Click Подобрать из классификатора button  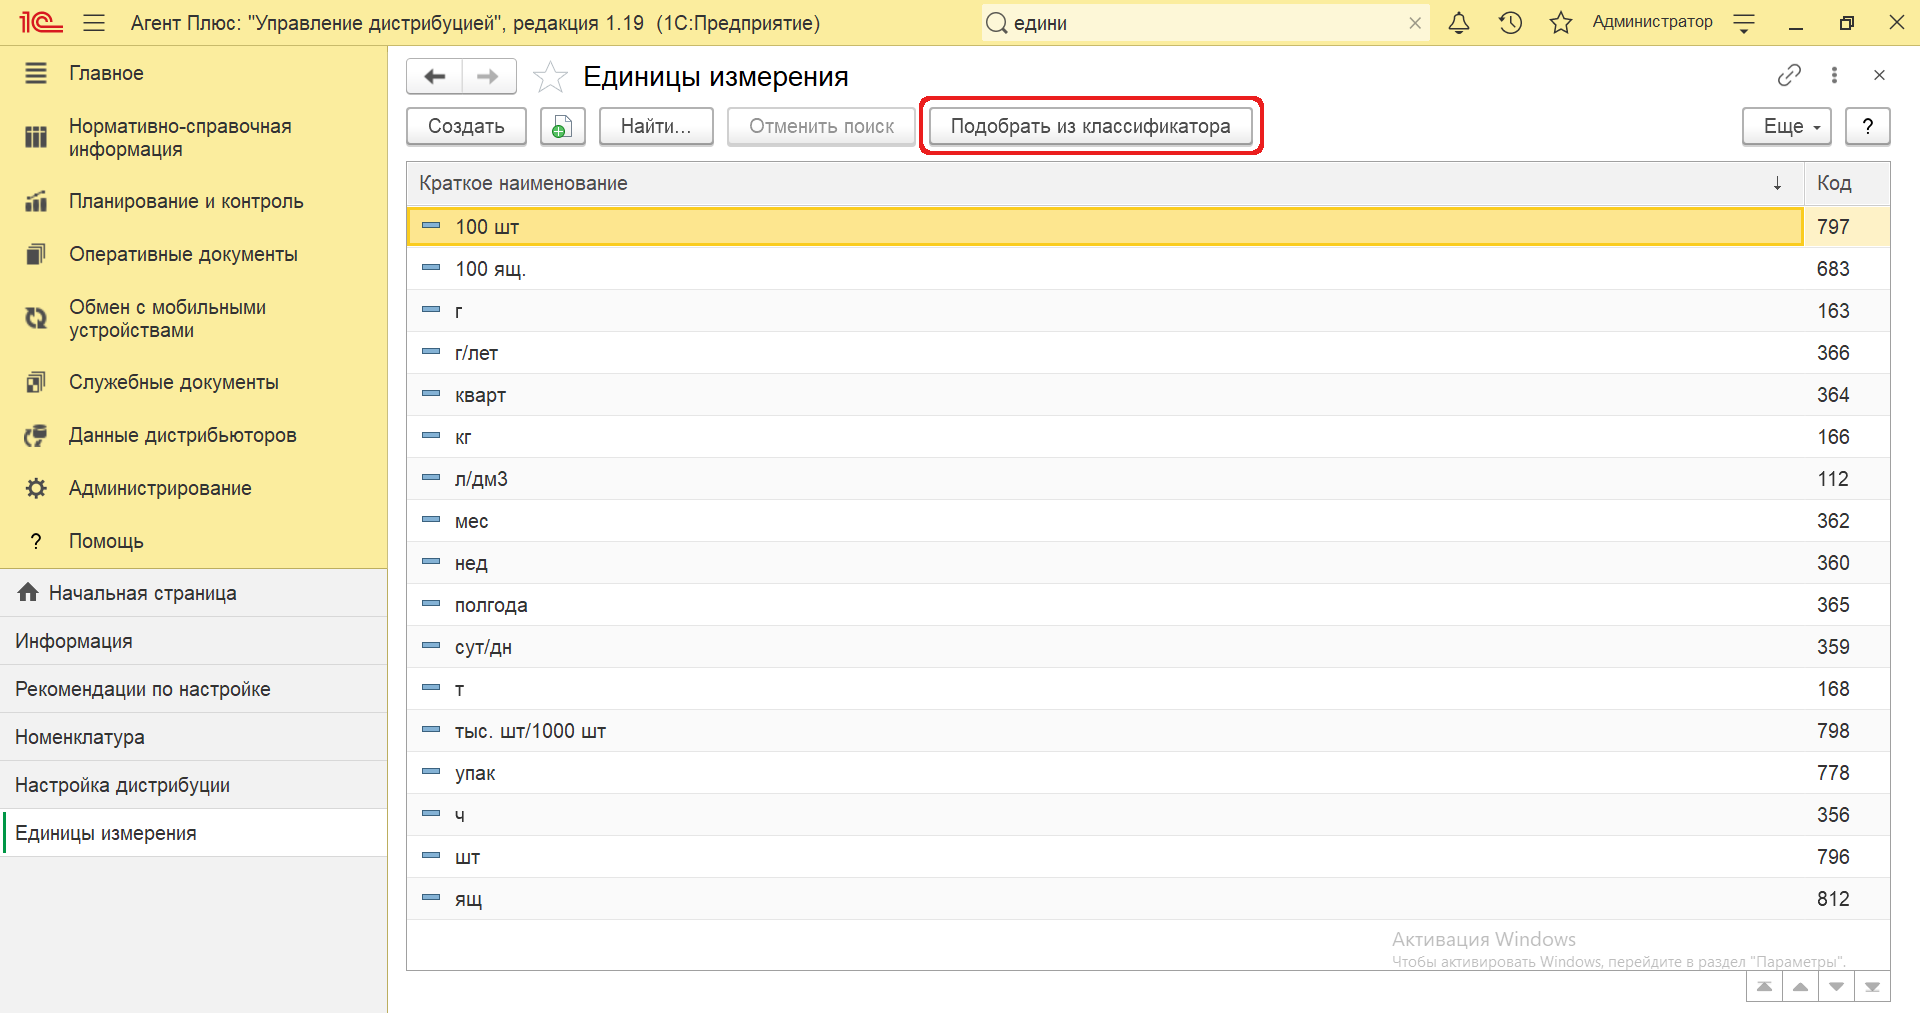point(1091,126)
